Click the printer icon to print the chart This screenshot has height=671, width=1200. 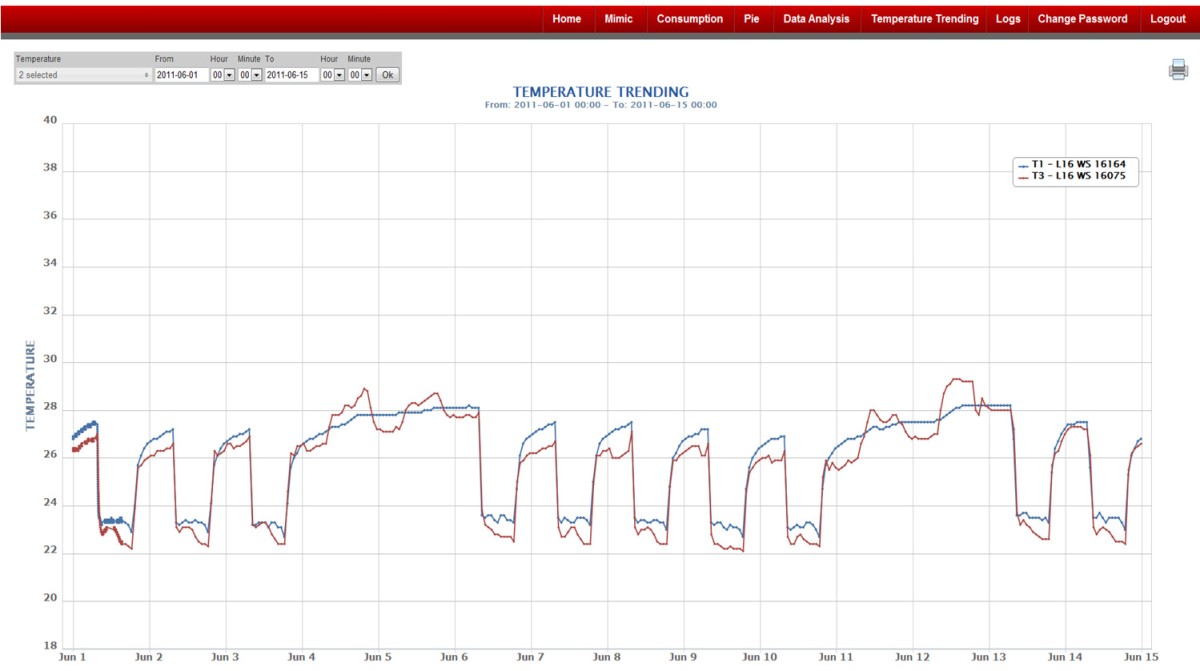pyautogui.click(x=1178, y=70)
